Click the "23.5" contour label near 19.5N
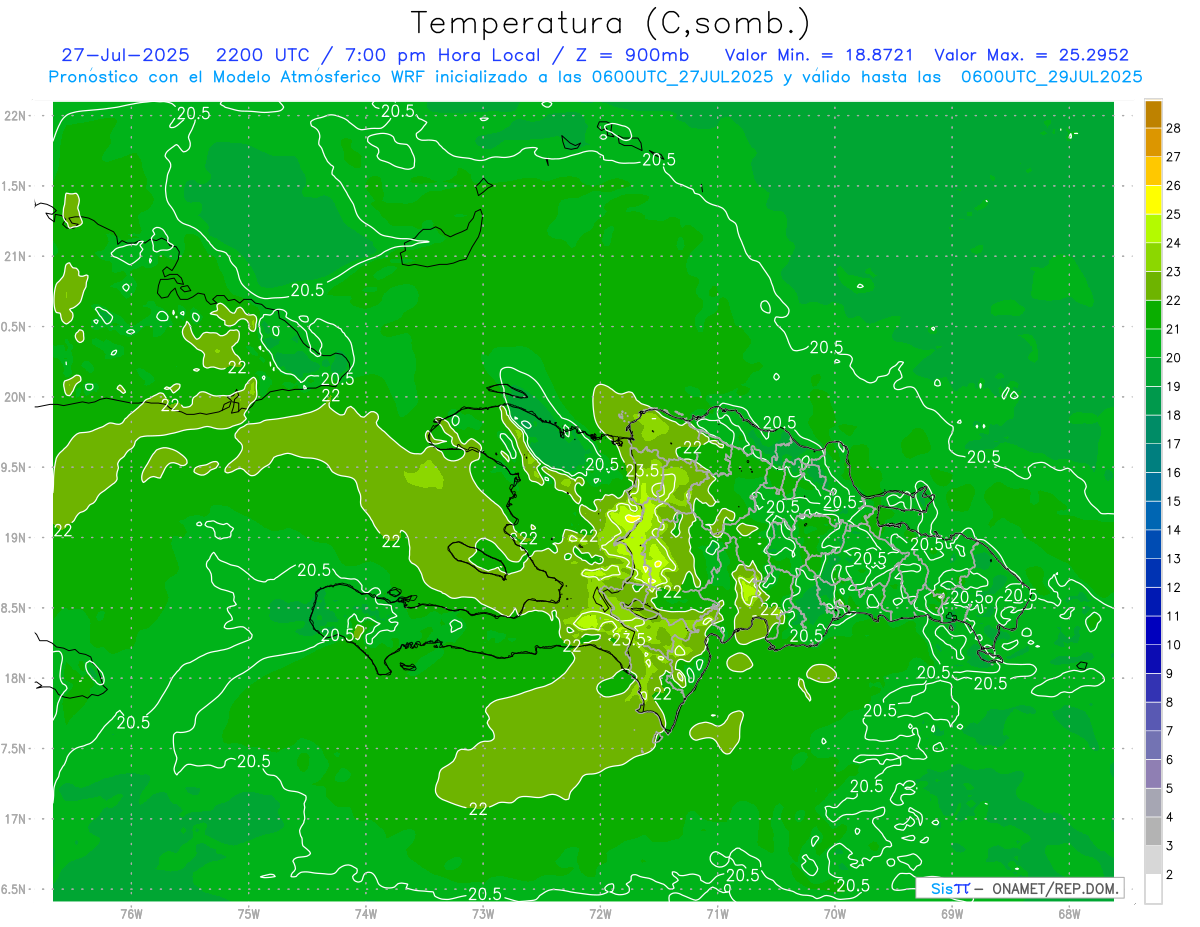 642,471
